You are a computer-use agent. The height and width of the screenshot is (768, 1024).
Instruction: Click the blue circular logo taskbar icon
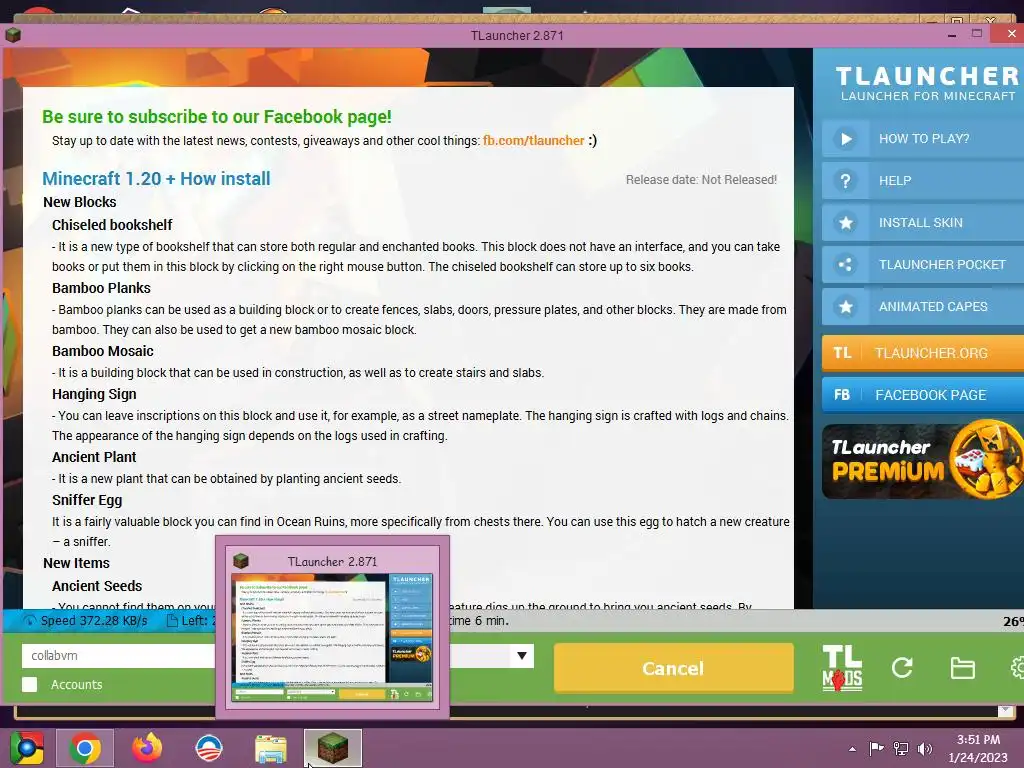(209, 748)
